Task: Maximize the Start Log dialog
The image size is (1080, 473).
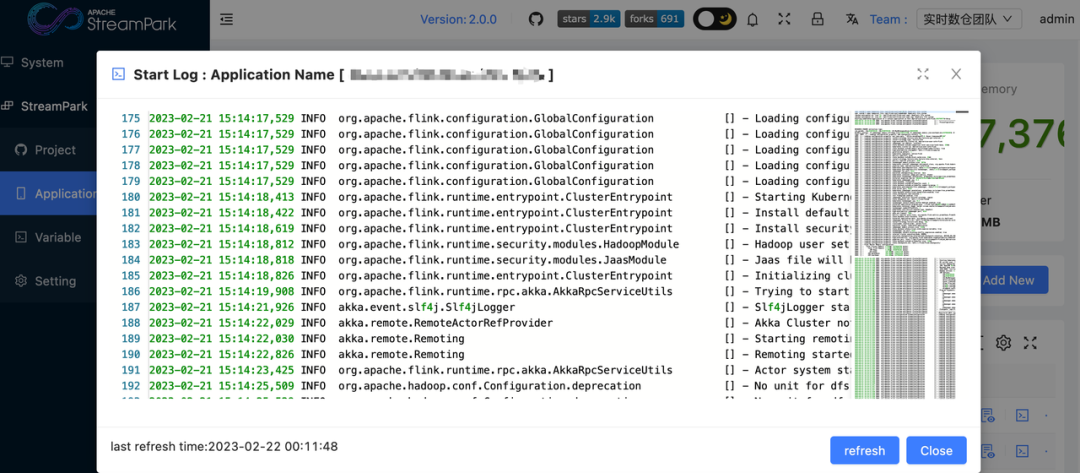Action: 923,74
